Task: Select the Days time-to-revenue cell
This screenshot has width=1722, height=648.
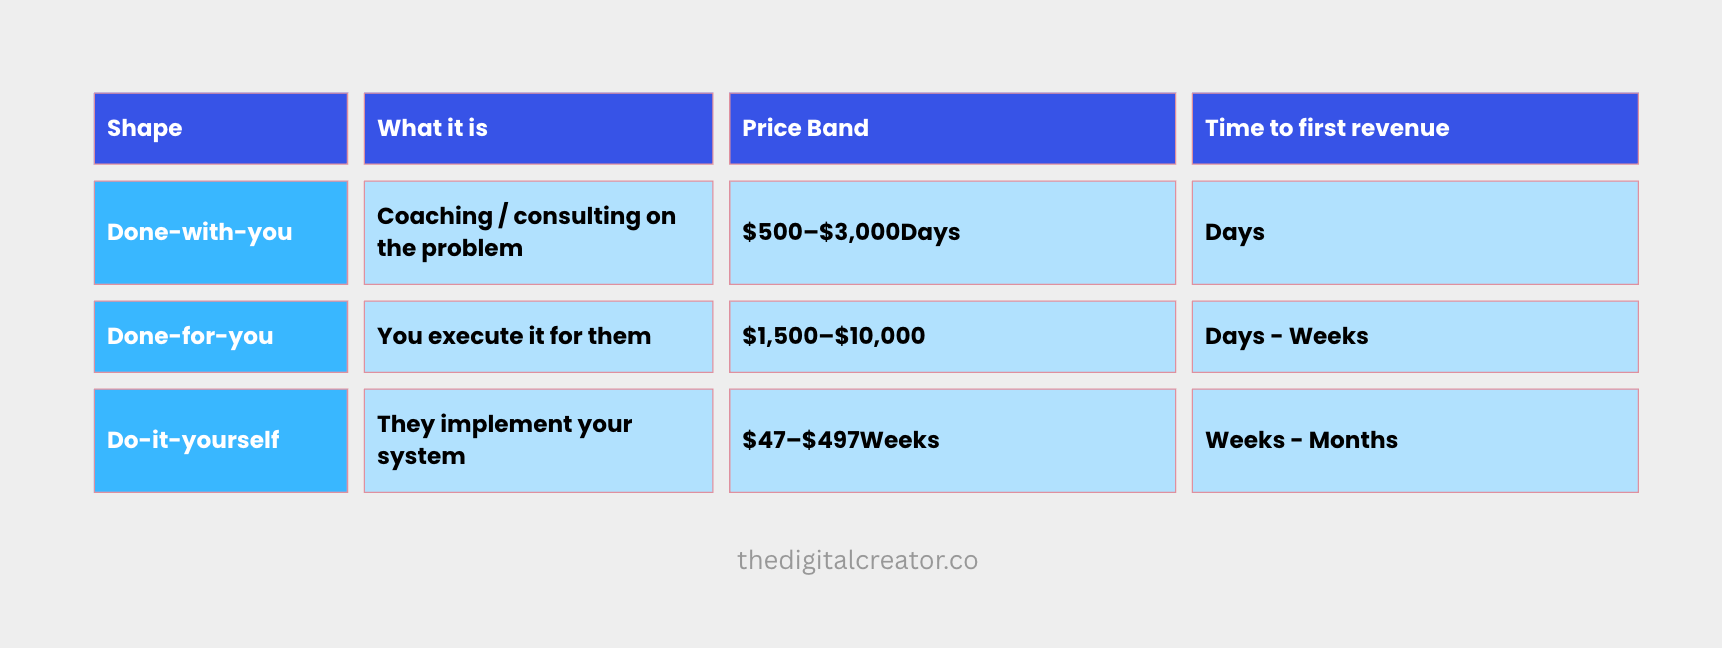Action: click(1415, 232)
